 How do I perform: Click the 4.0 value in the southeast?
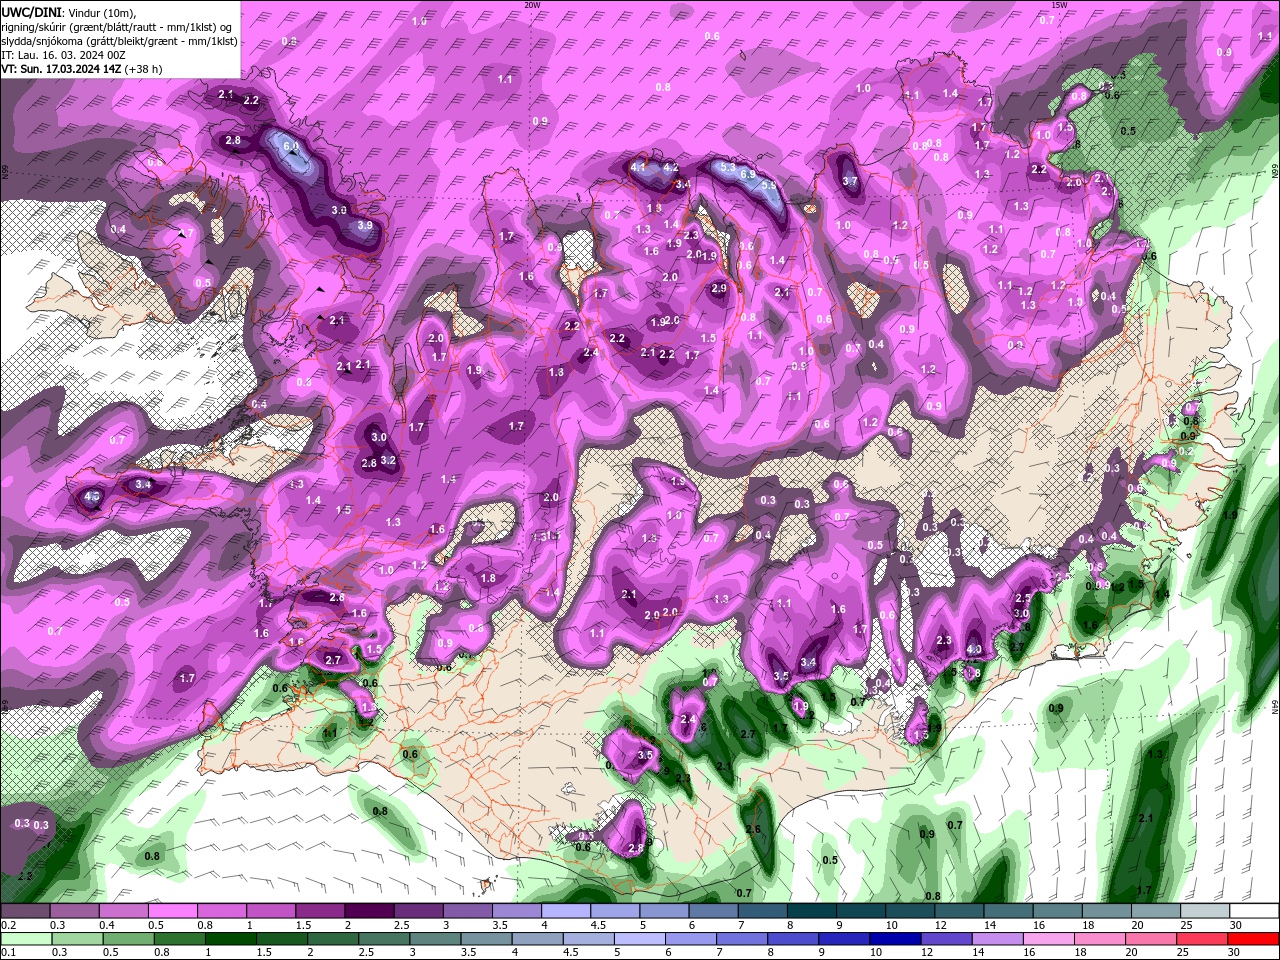[x=973, y=650]
